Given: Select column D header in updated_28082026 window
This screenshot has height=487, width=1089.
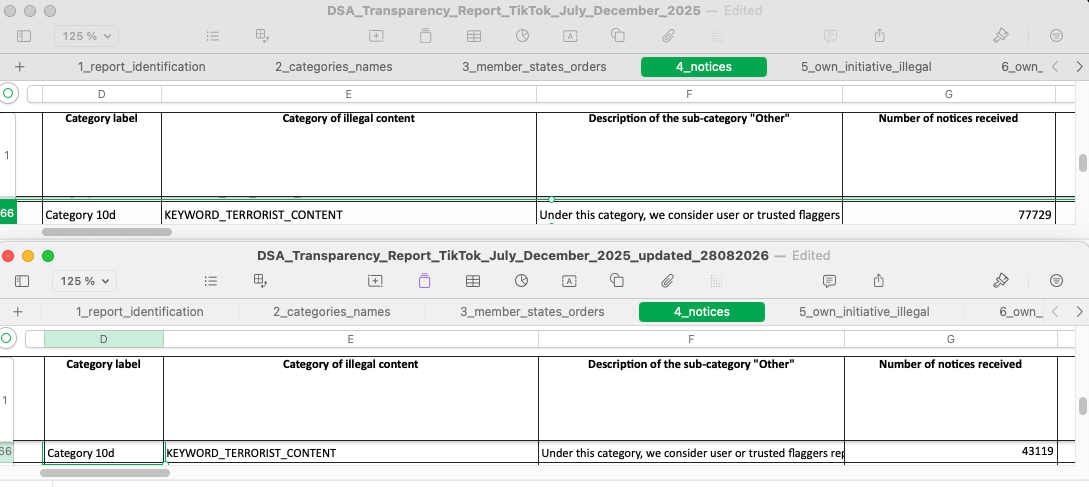Looking at the screenshot, I should click(x=103, y=339).
